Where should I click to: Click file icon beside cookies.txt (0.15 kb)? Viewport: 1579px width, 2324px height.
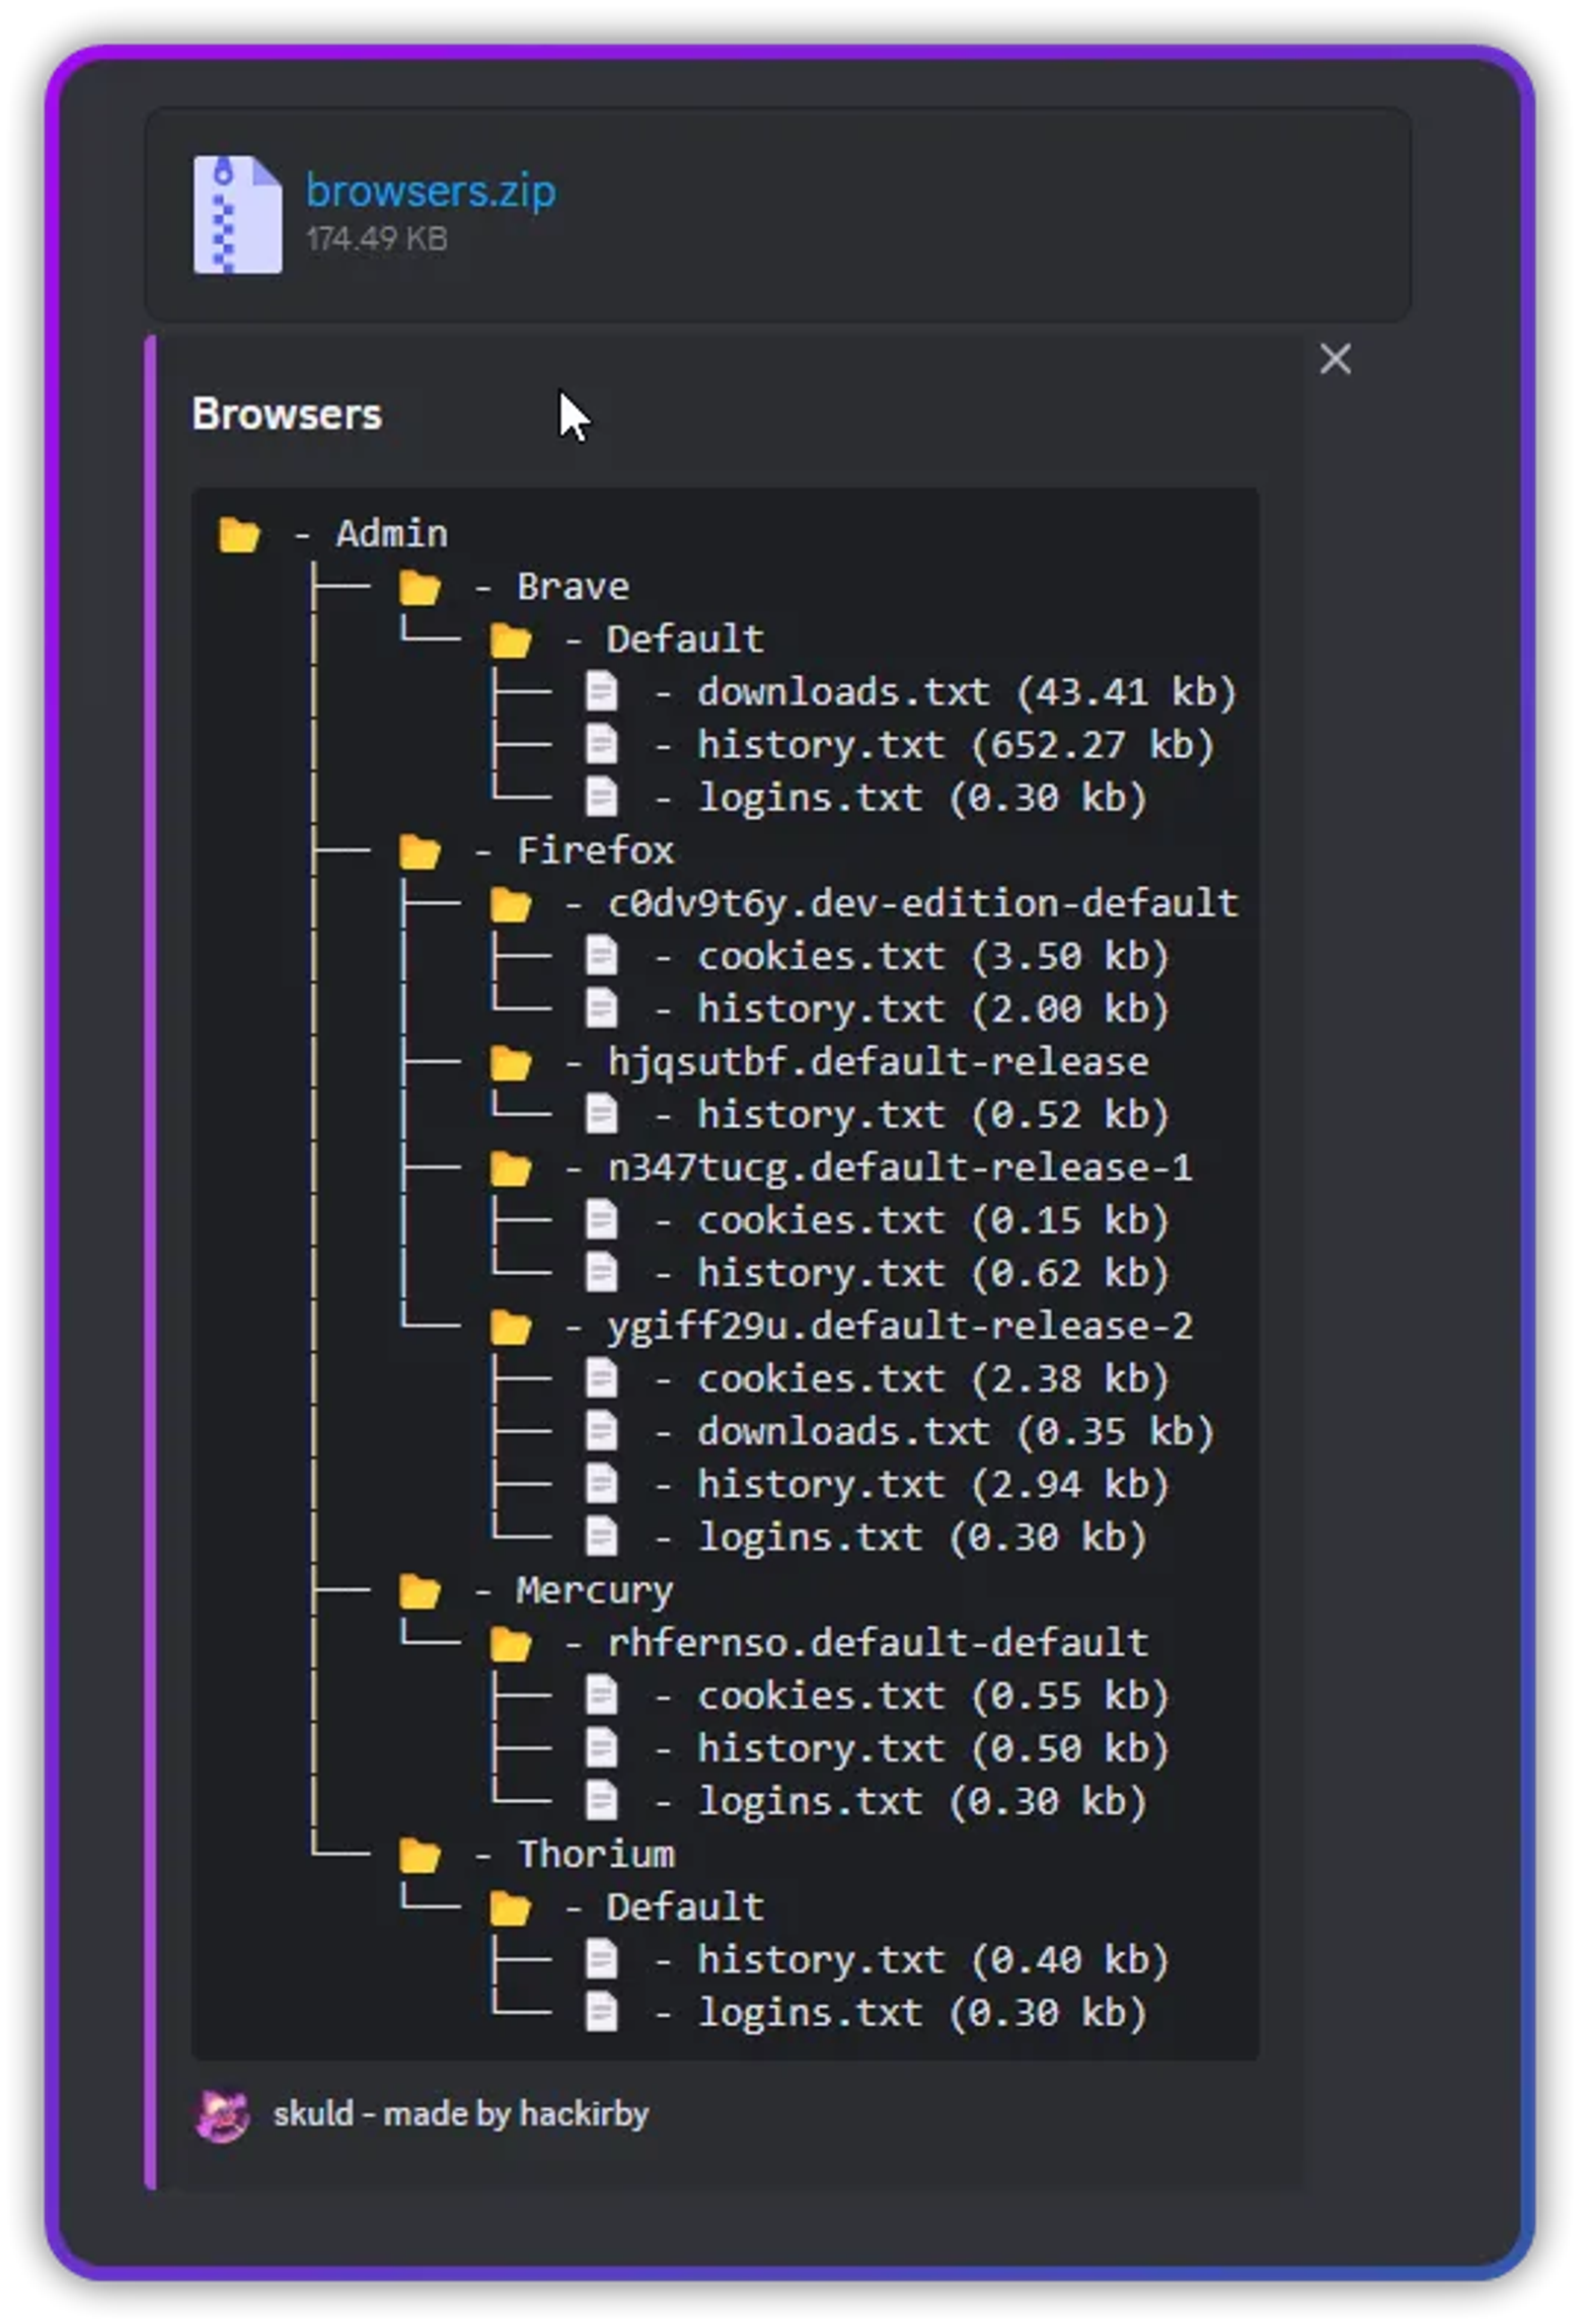(x=601, y=1221)
